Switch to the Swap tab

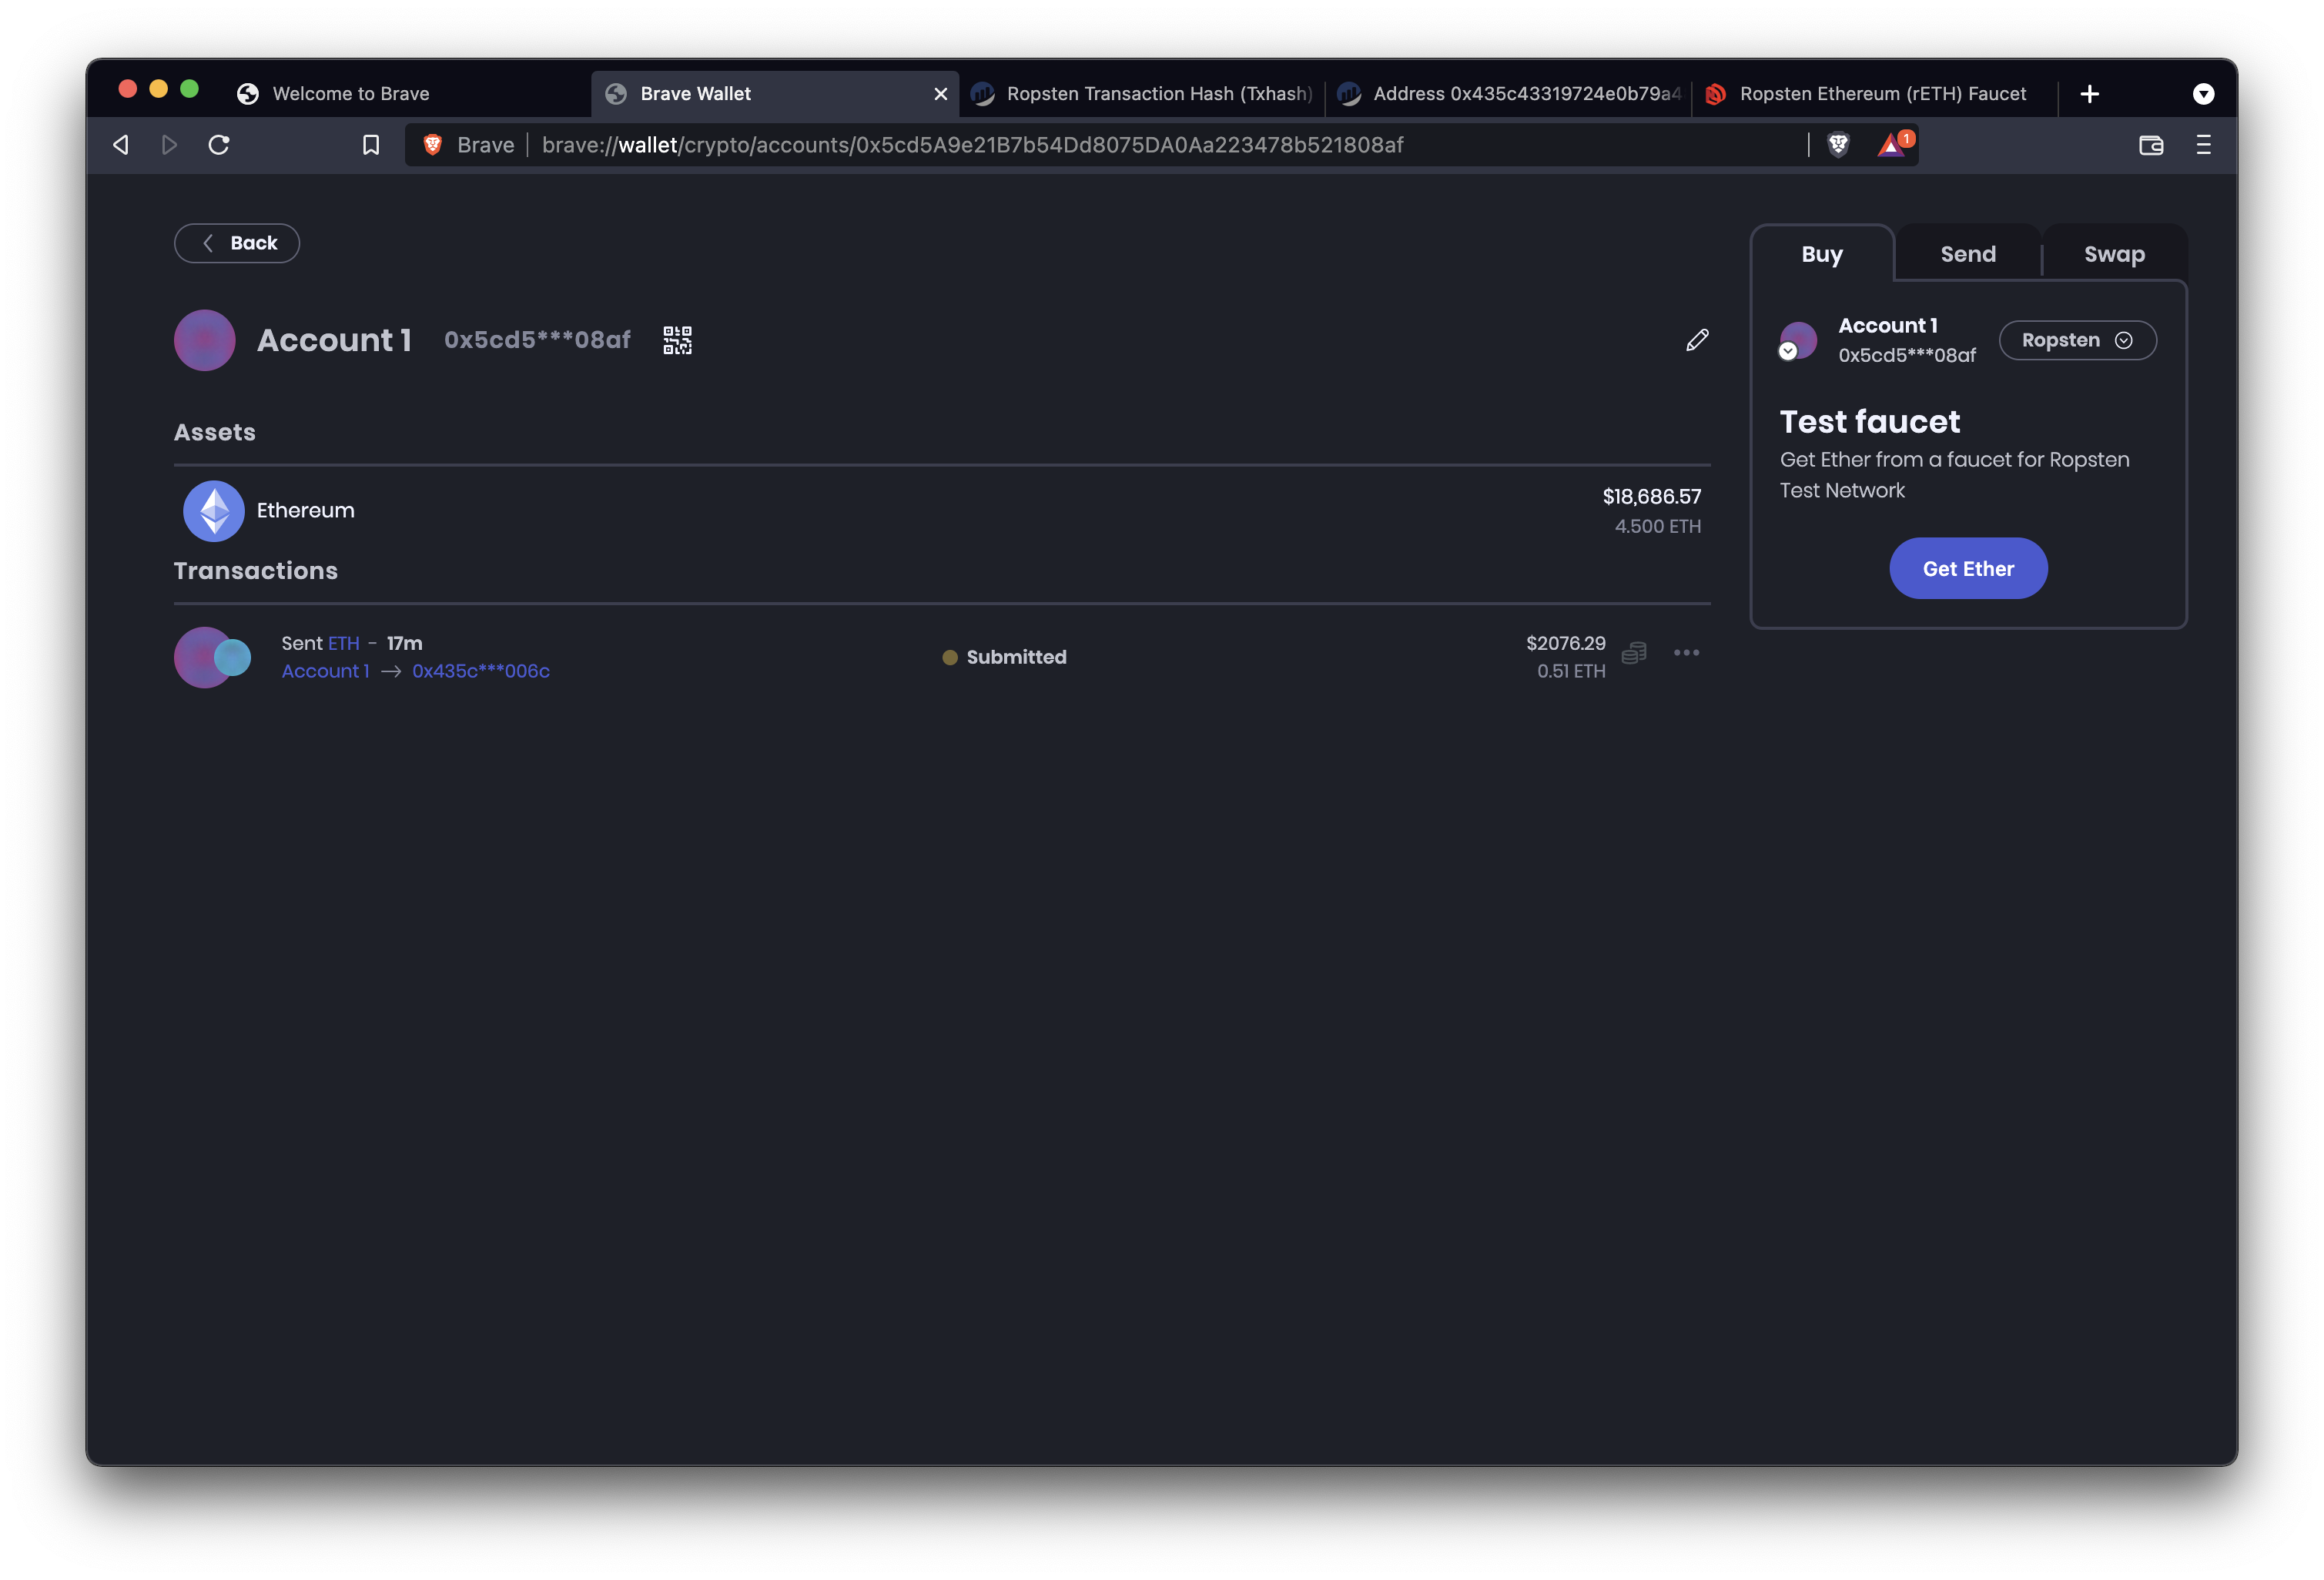(2114, 253)
